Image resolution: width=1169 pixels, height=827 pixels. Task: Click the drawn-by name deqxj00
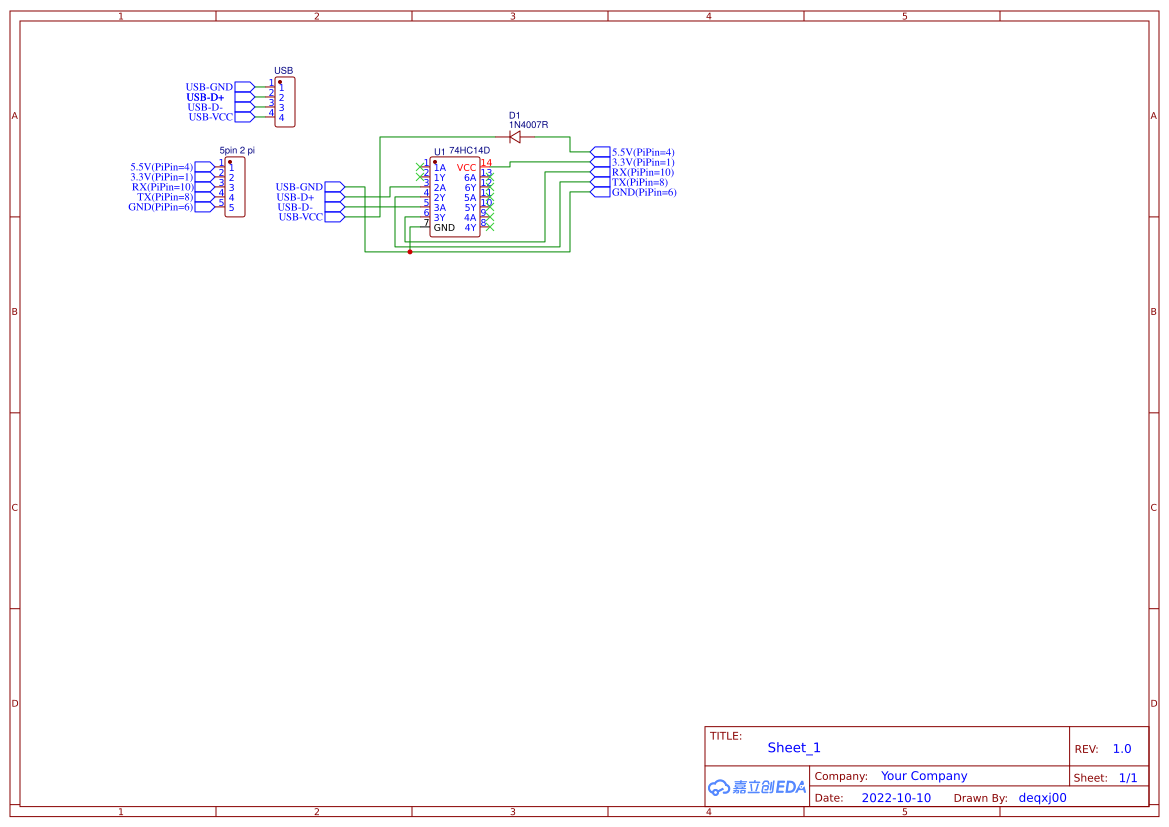click(1041, 797)
